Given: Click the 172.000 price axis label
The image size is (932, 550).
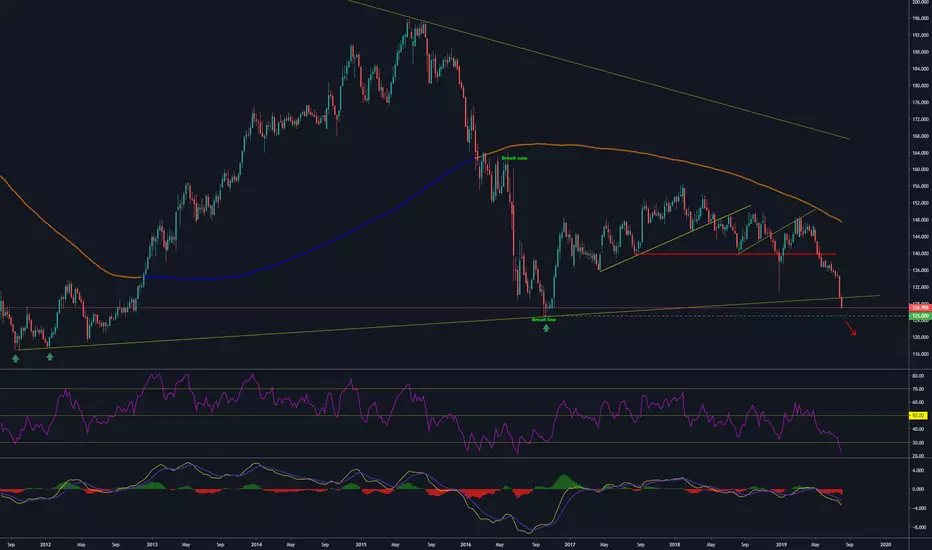Looking at the screenshot, I should [920, 119].
